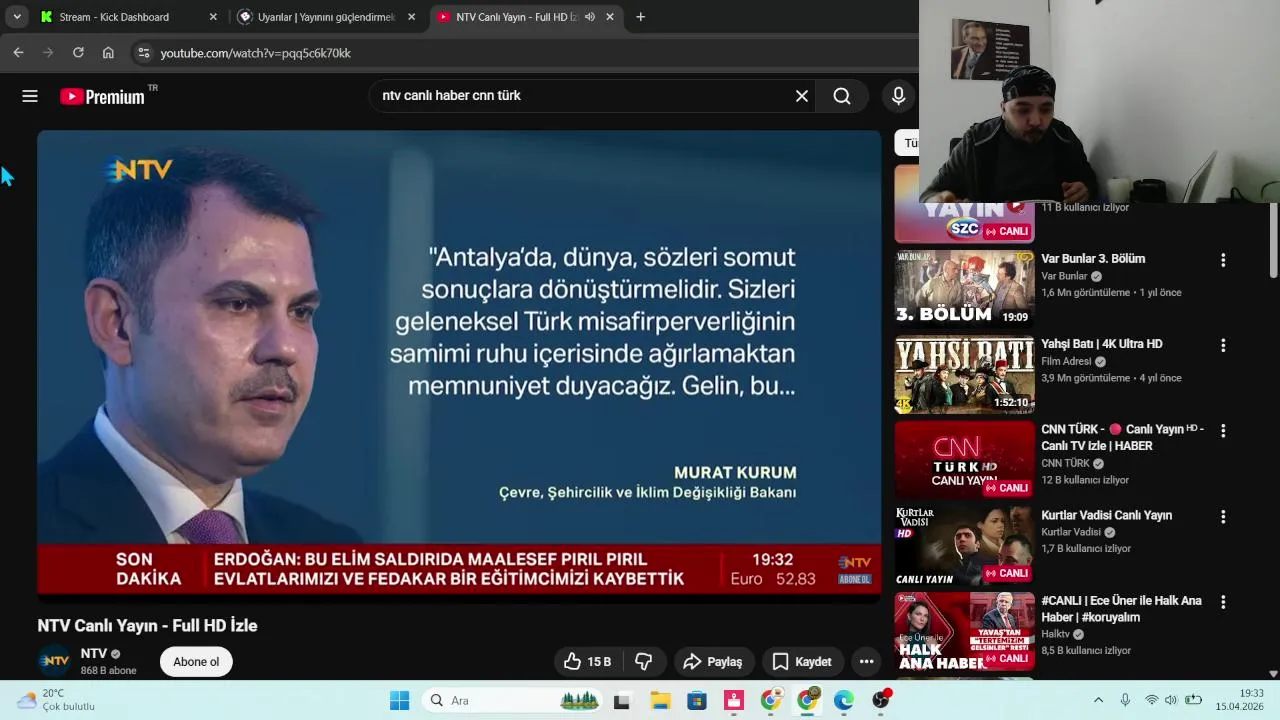Focus the YouTube search input field
The width and height of the screenshot is (1280, 720).
point(580,96)
